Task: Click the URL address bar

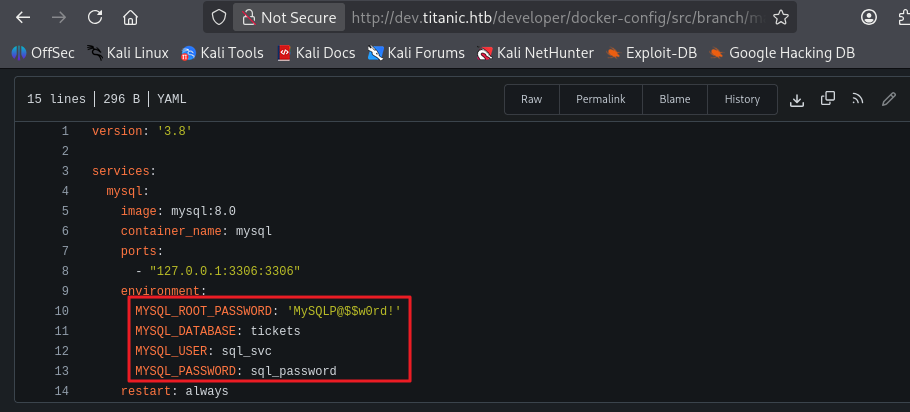Action: click(x=550, y=18)
